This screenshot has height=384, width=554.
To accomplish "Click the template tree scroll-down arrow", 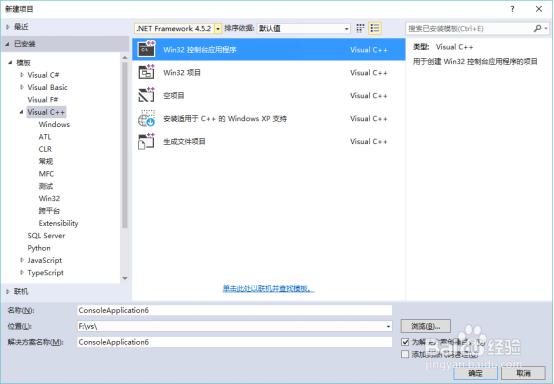I will click(125, 278).
